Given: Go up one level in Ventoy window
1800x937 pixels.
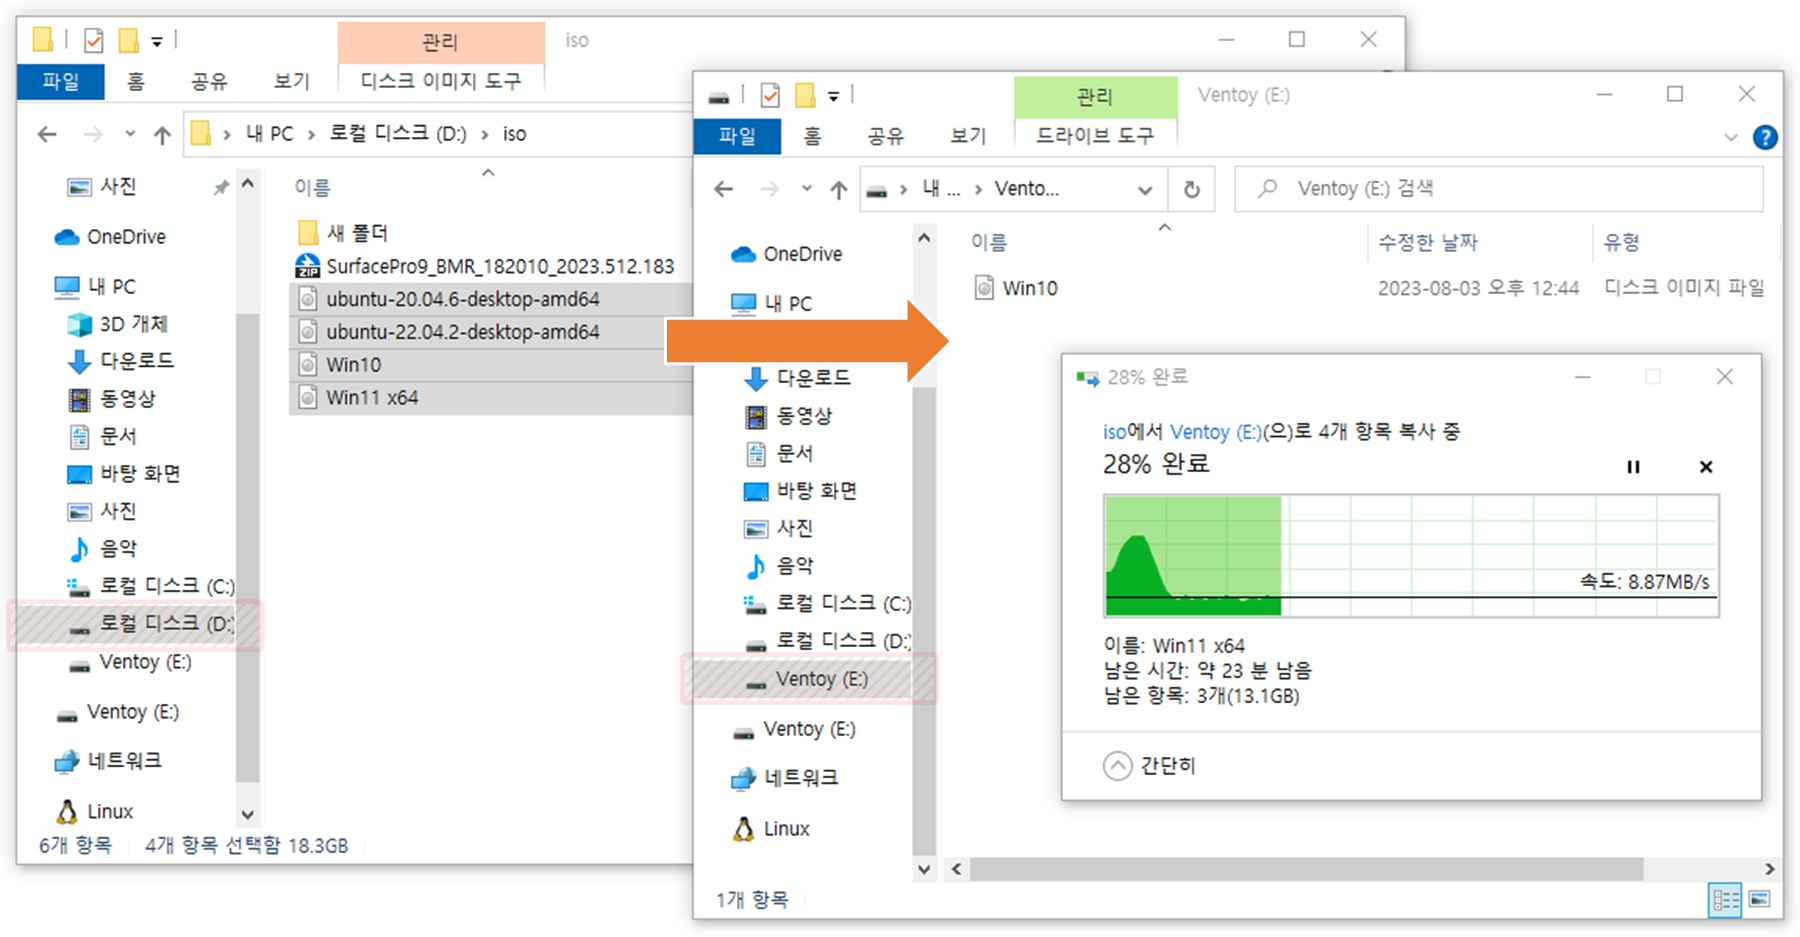Looking at the screenshot, I should point(839,189).
